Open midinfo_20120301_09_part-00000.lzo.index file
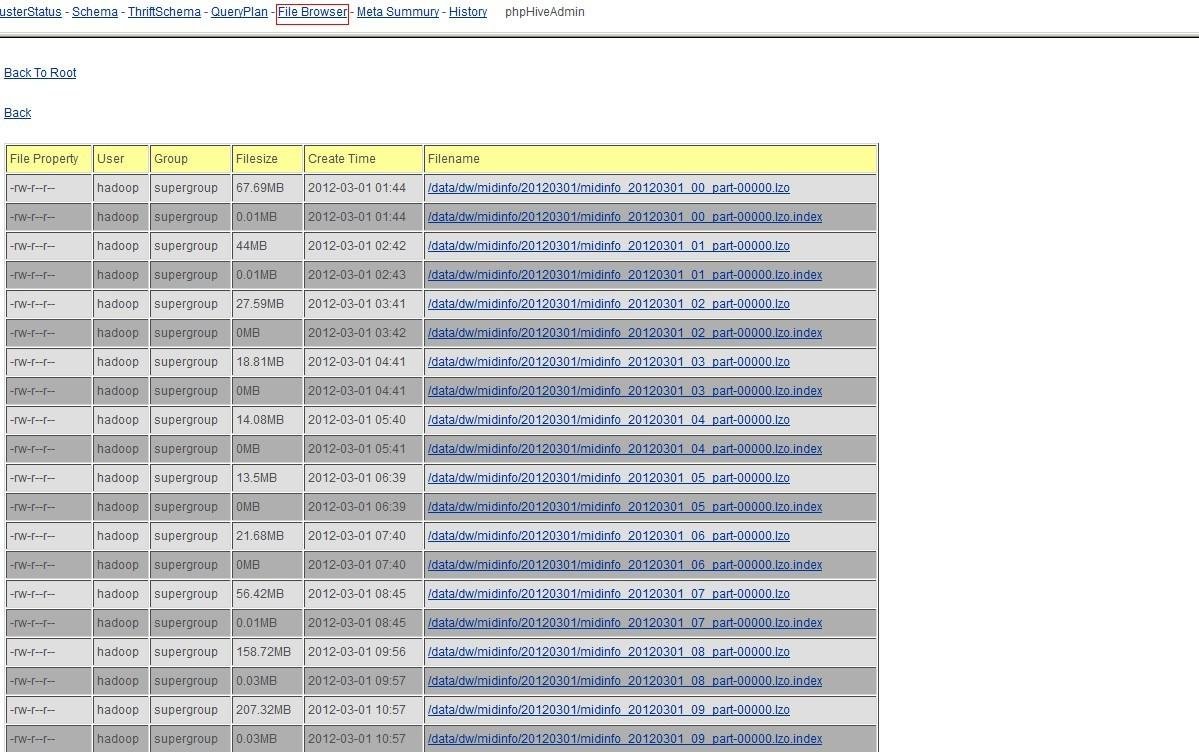The width and height of the screenshot is (1199, 752). click(x=623, y=738)
